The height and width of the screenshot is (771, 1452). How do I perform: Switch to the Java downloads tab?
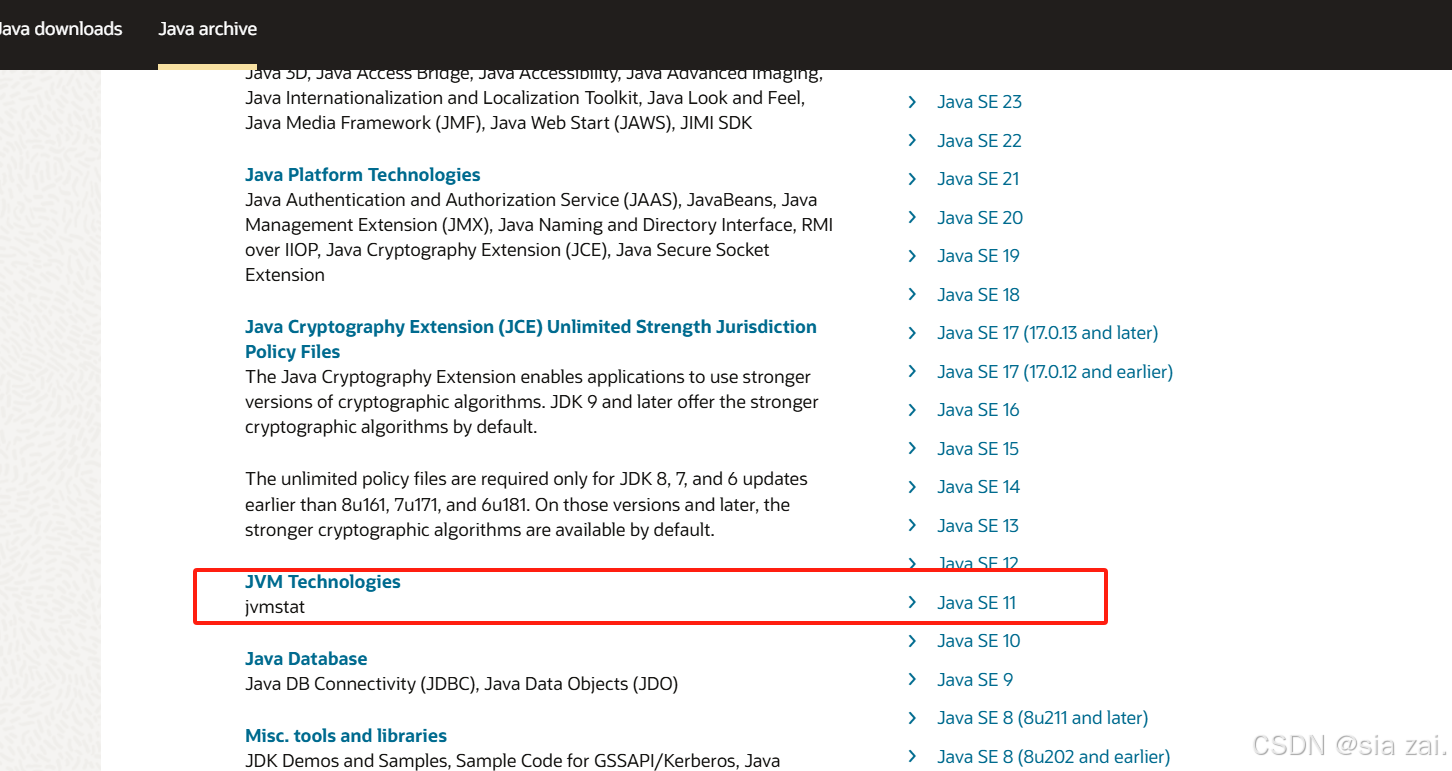click(61, 29)
